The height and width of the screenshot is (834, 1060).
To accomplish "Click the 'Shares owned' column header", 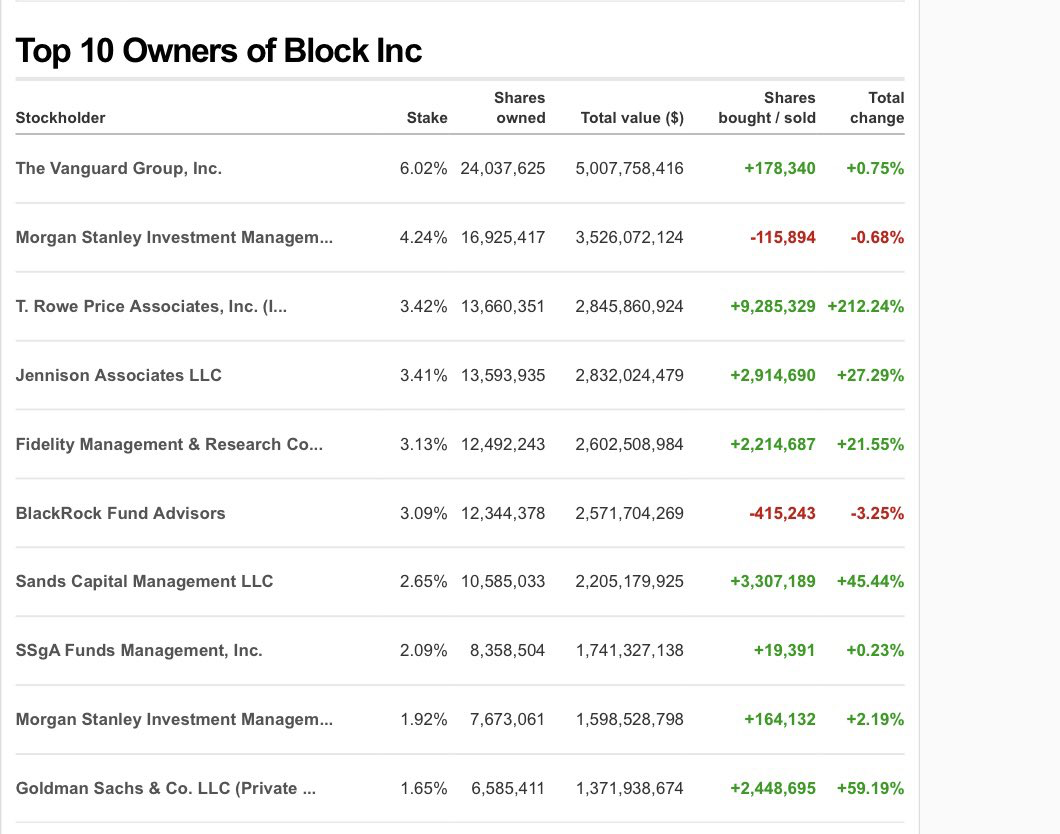I will point(519,107).
